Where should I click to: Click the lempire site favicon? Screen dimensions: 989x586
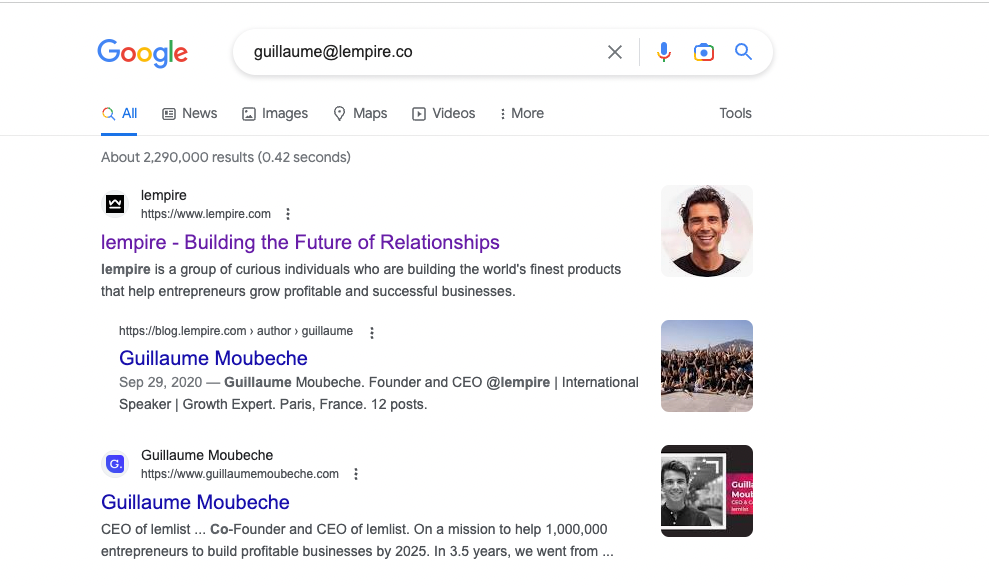pyautogui.click(x=115, y=204)
